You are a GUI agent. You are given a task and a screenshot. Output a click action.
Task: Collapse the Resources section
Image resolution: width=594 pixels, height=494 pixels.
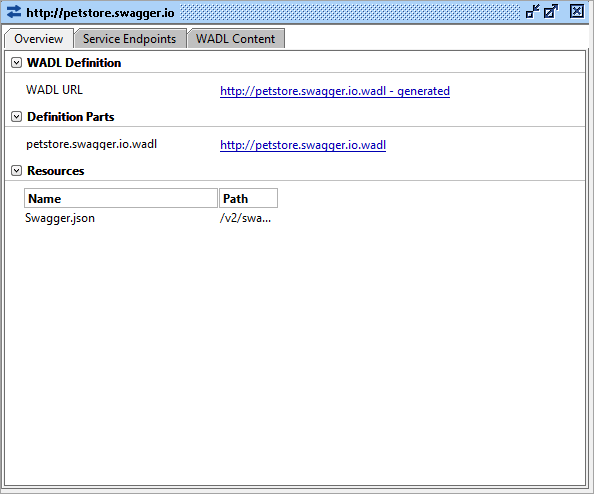tap(16, 171)
